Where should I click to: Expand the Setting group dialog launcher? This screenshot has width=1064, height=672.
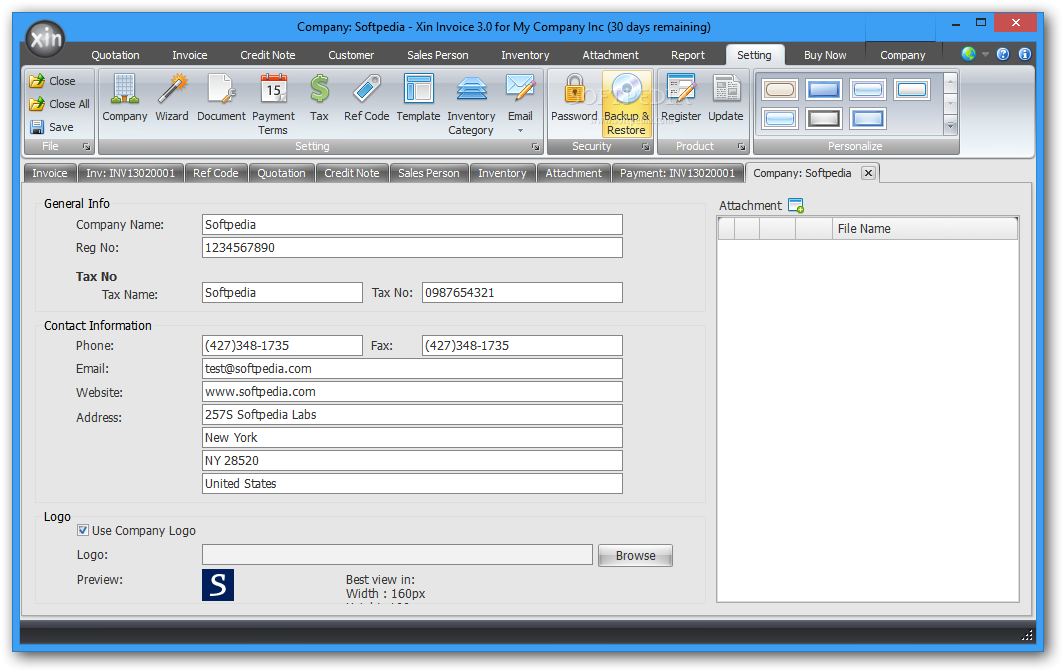[535, 147]
